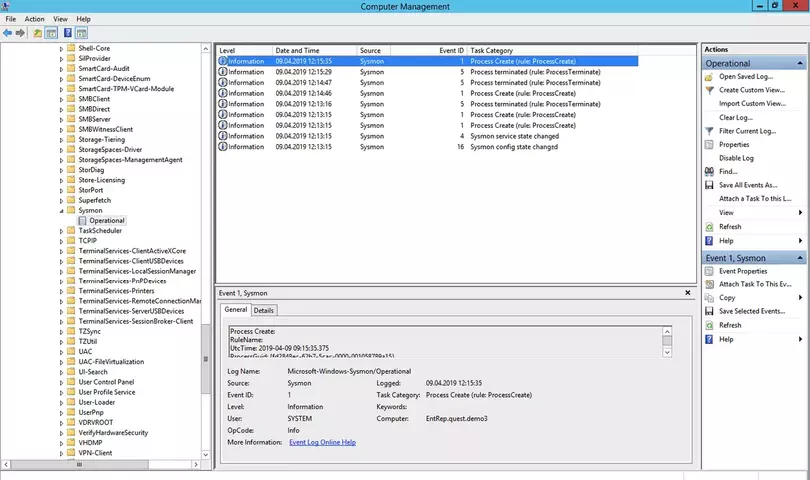Sort by the Date and Time column header
Viewport: 810px width, 480px height.
[314, 51]
